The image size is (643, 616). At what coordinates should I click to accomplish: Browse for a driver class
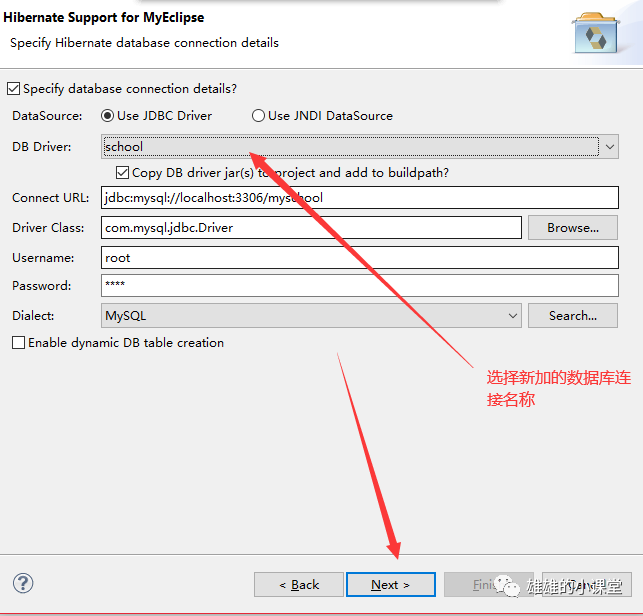click(x=572, y=228)
